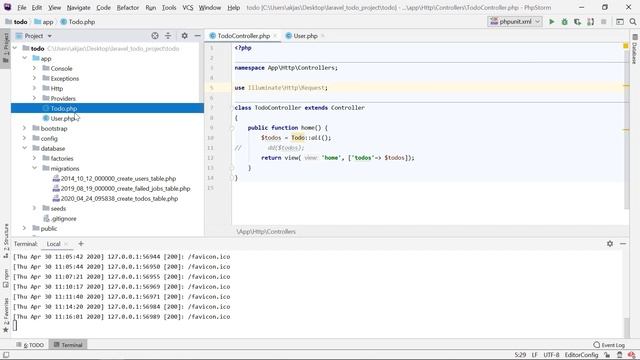Click the Locate/Select opened file icon
640x360 pixels.
point(155,36)
